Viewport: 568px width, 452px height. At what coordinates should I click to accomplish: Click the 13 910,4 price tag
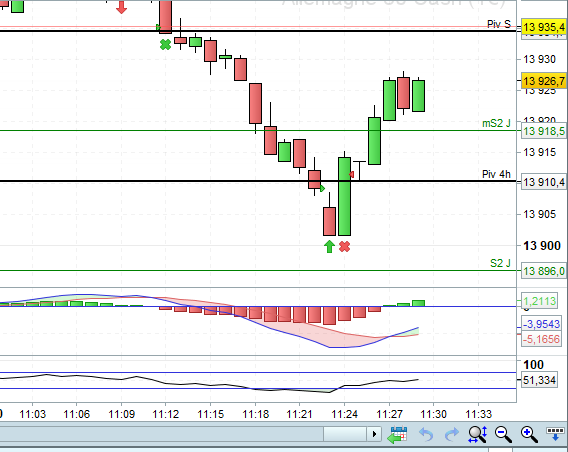pos(544,182)
